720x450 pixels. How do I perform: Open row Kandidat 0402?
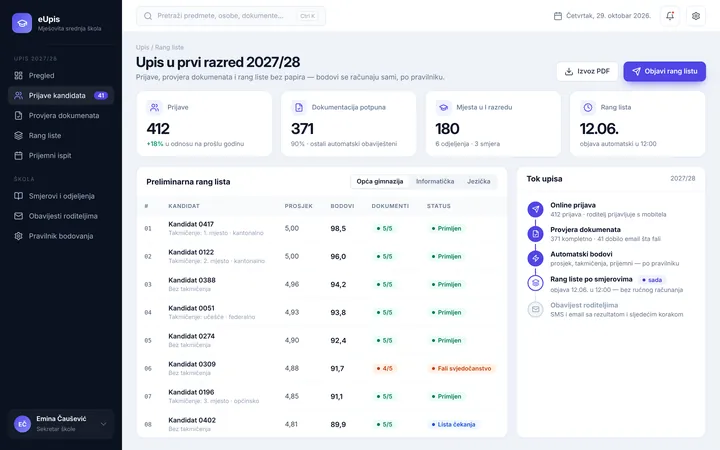(322, 424)
